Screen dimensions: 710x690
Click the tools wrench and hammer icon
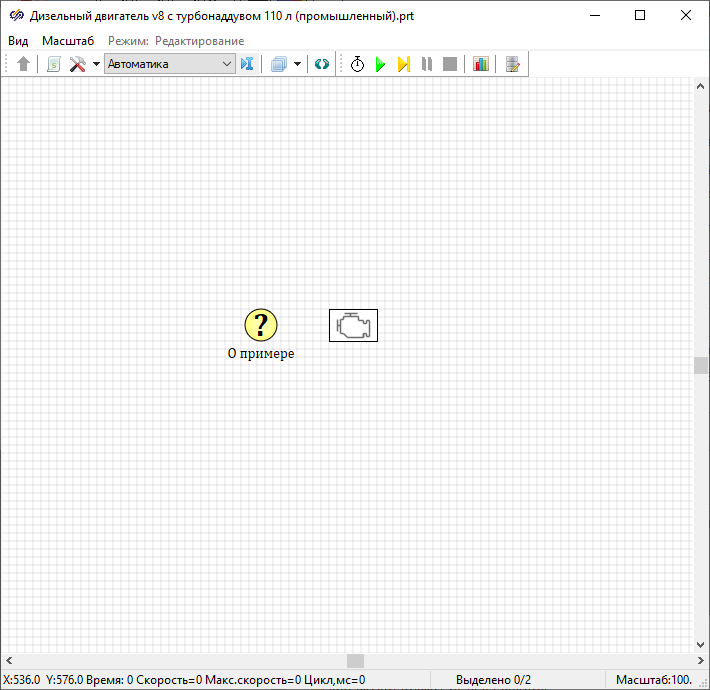point(77,64)
